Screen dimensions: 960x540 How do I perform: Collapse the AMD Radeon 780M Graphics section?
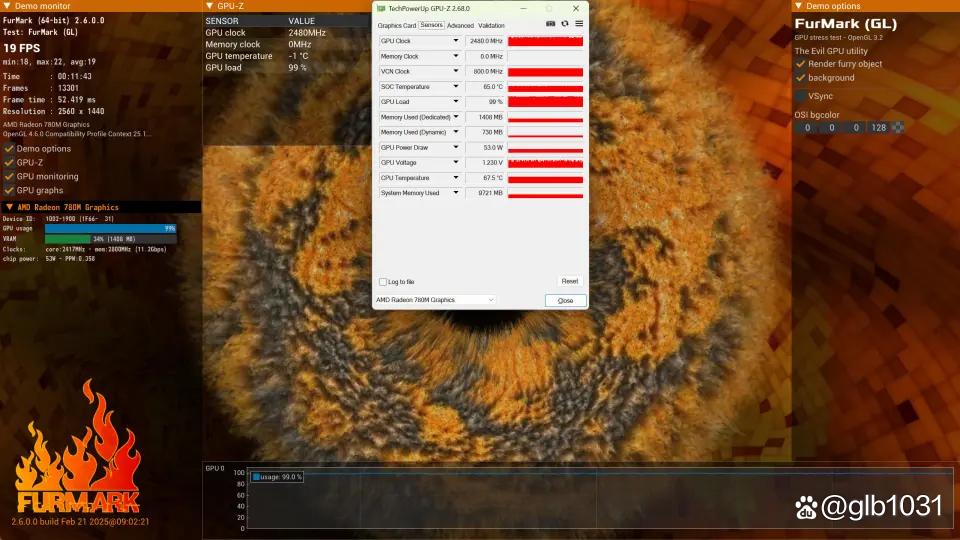pos(9,207)
